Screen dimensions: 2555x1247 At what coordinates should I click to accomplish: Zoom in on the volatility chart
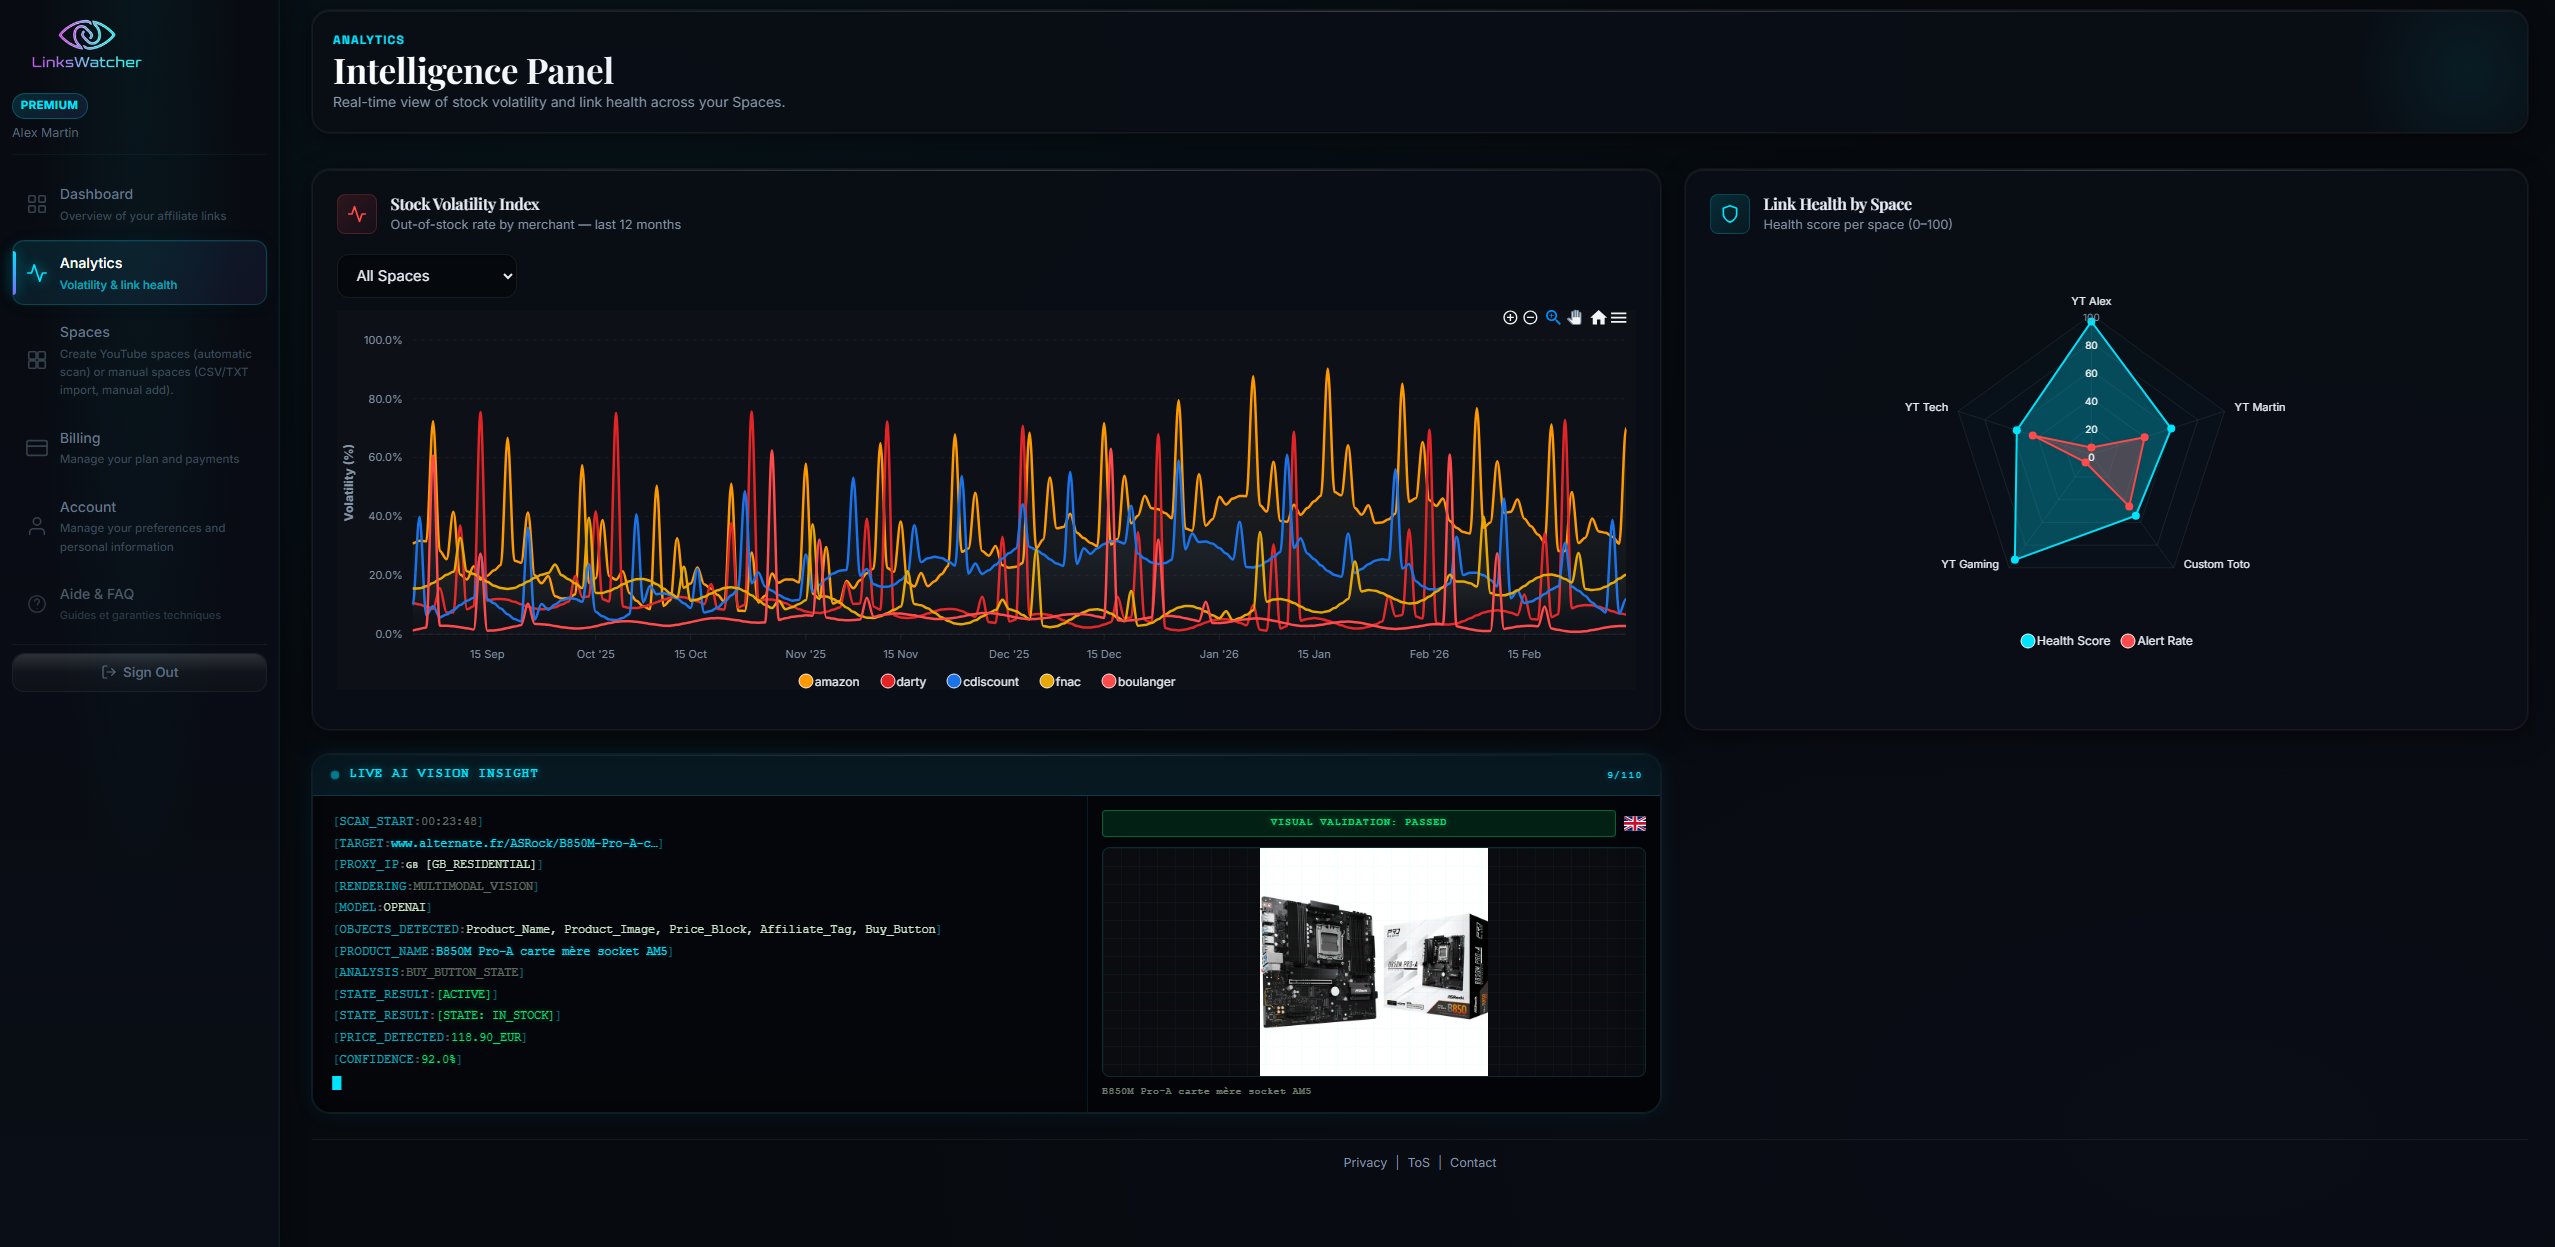[1510, 318]
